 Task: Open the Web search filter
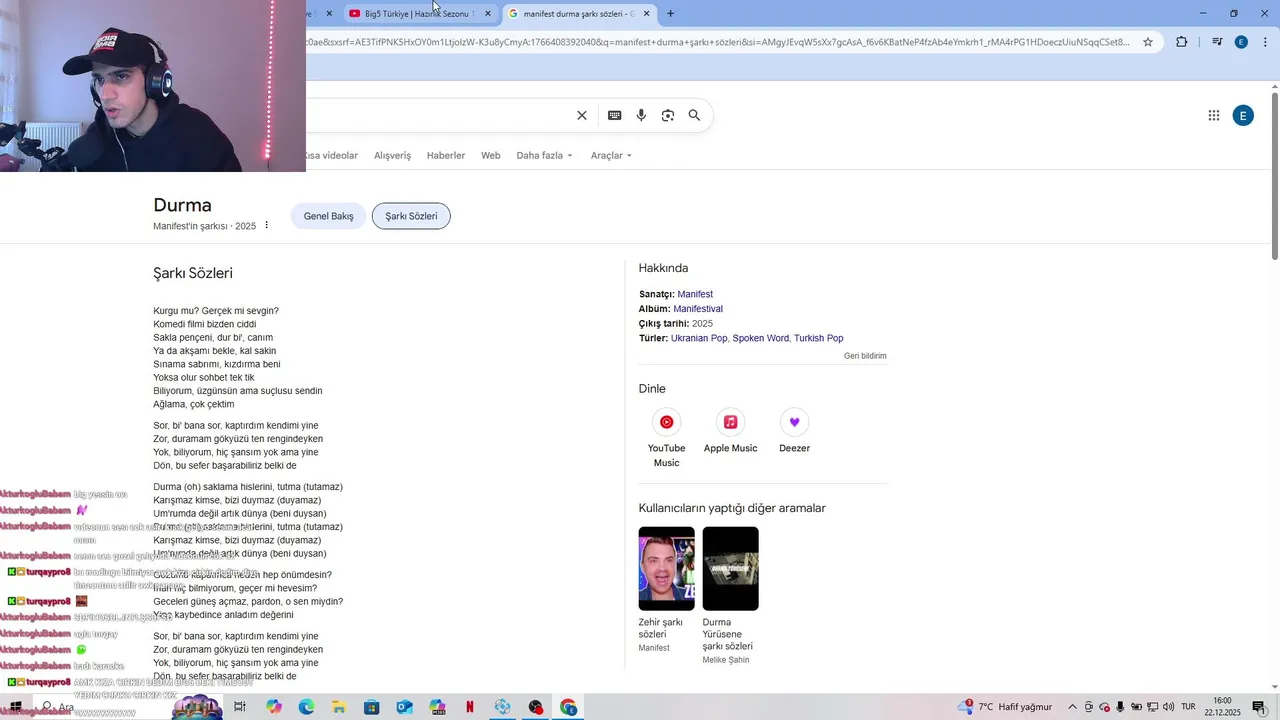[491, 155]
